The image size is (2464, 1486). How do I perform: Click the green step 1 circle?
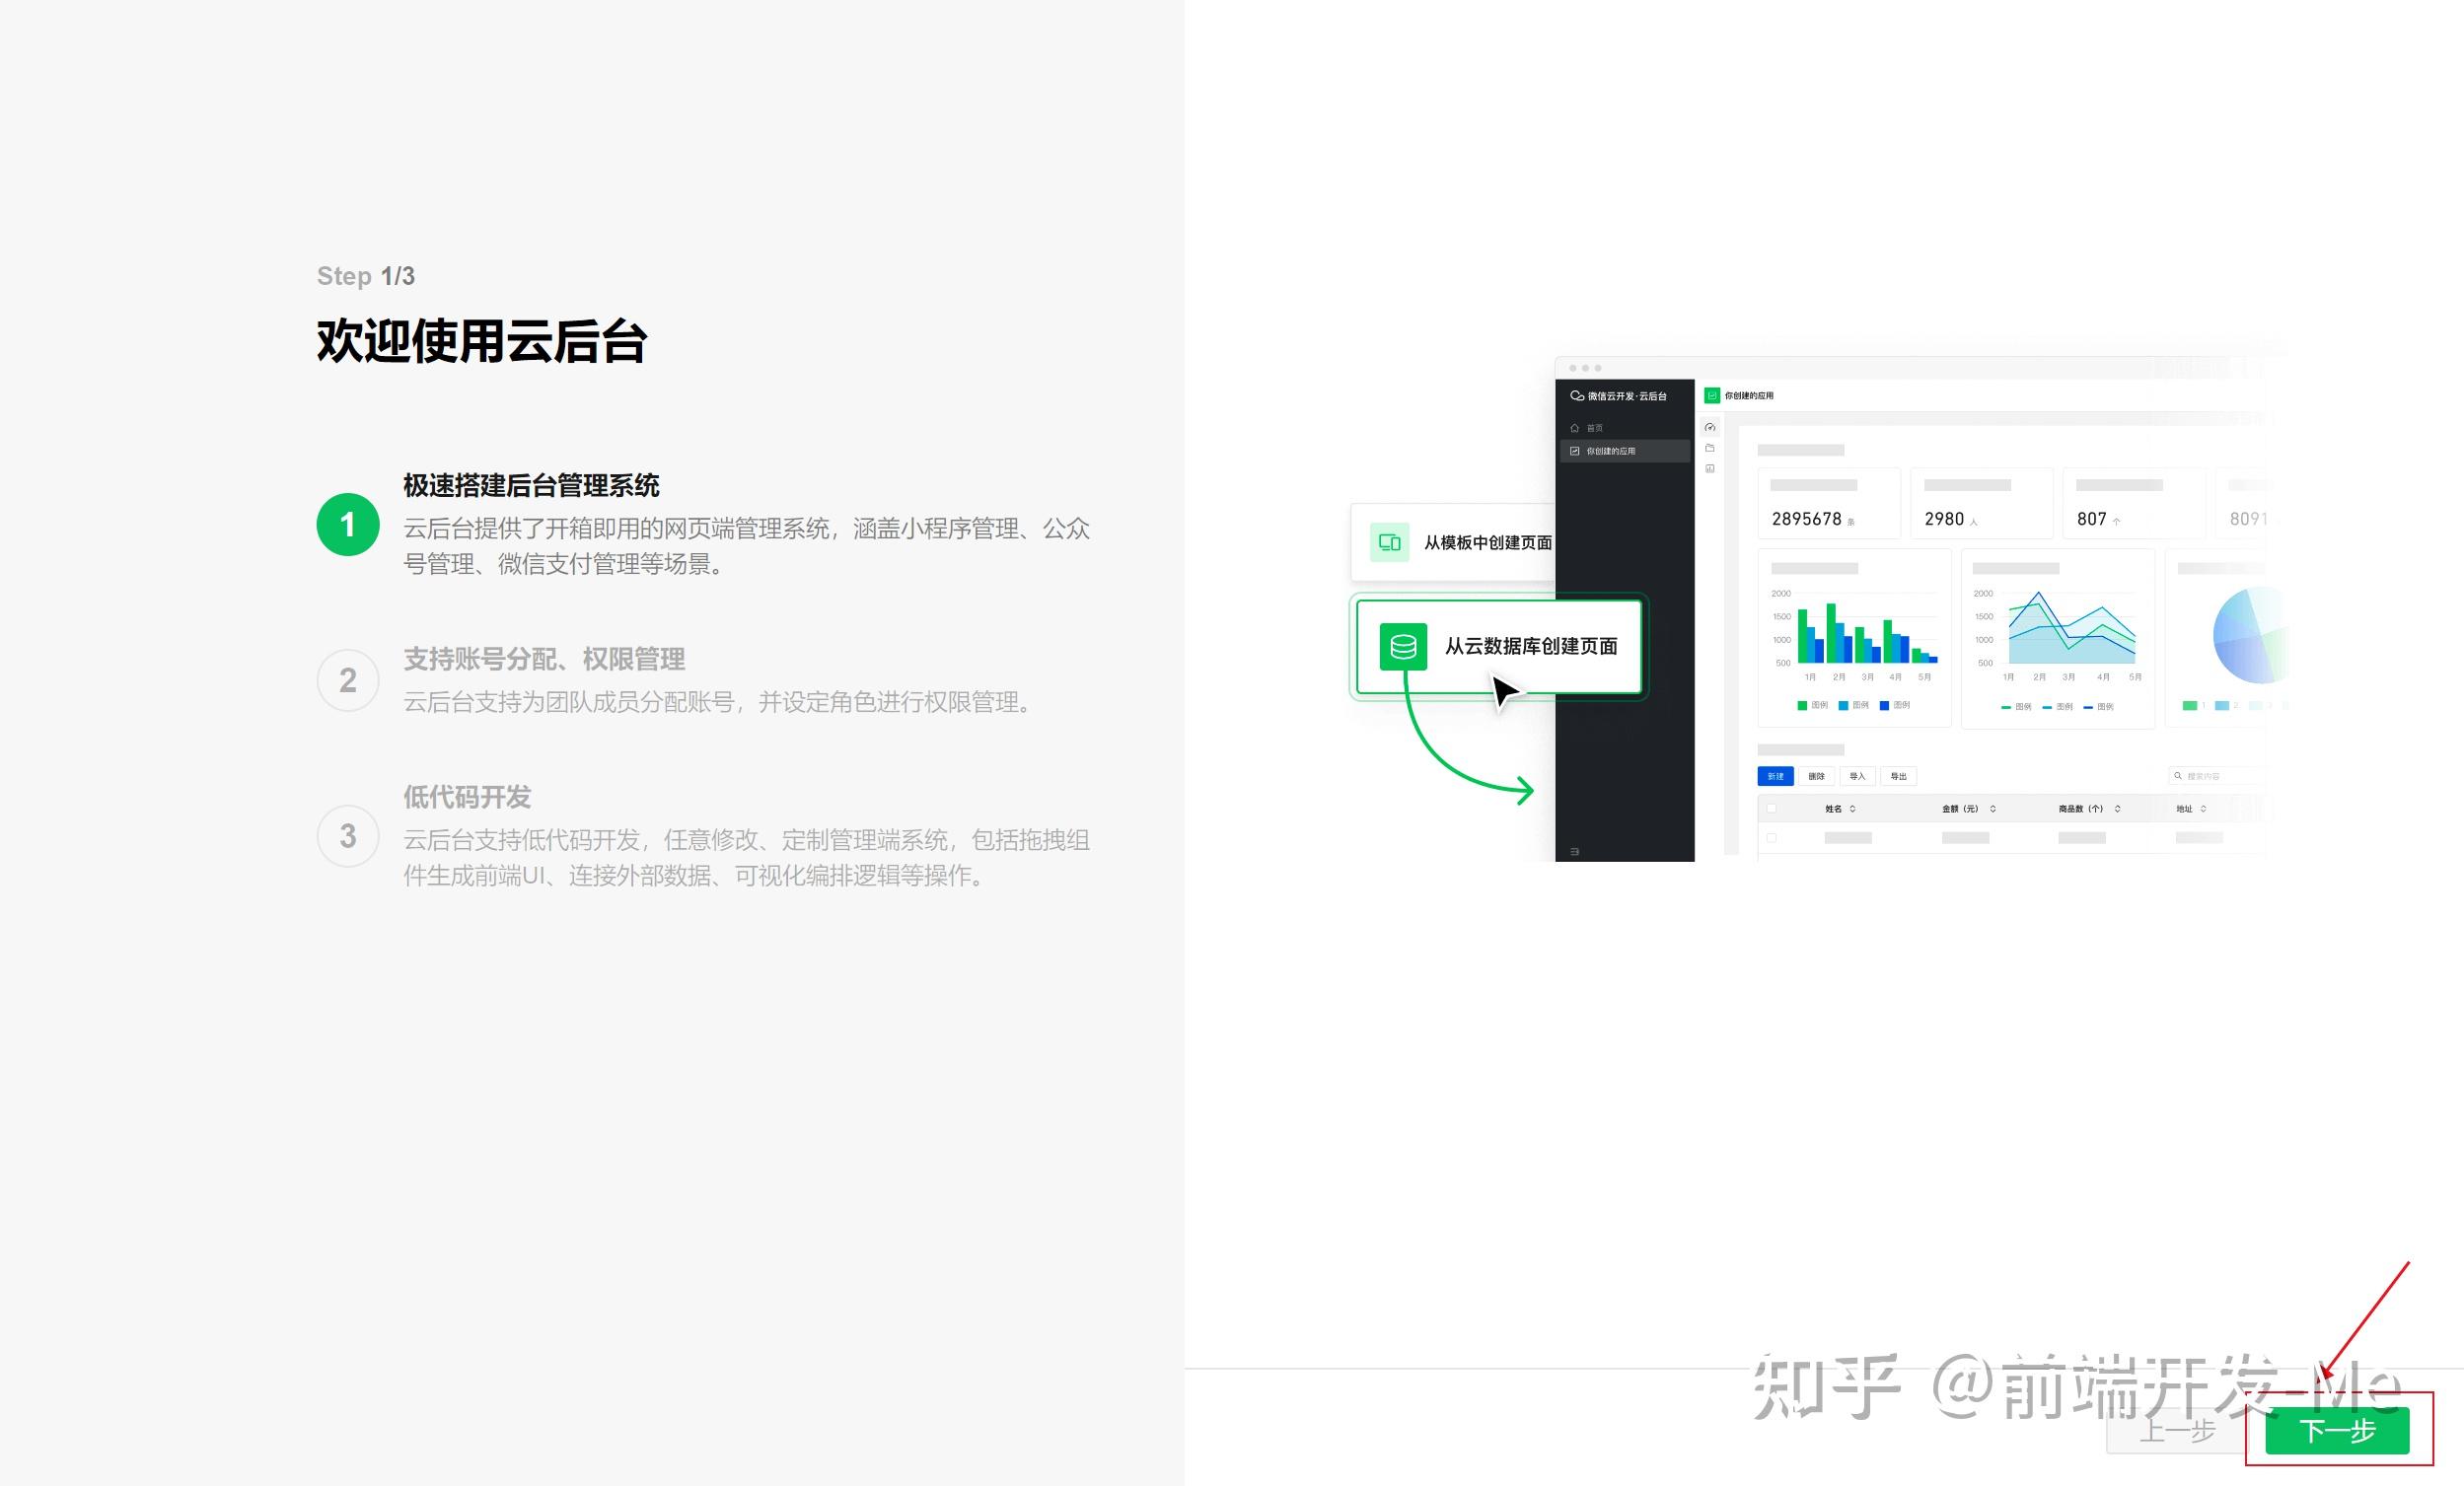(347, 524)
